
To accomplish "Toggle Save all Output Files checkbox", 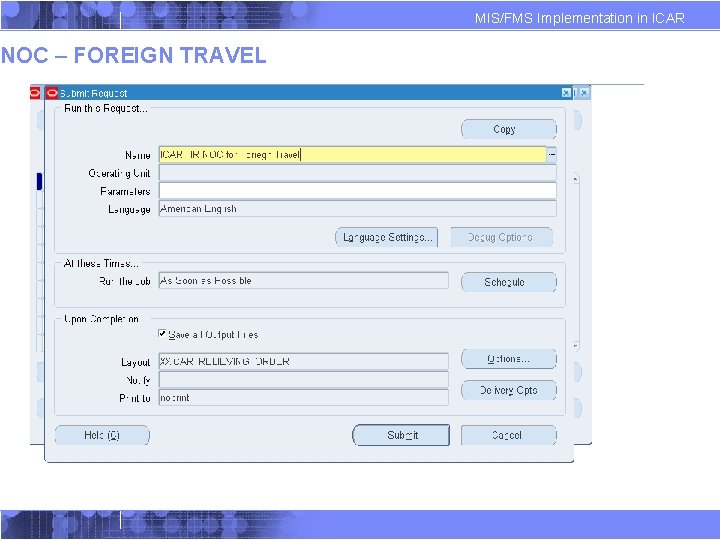I will 162,334.
